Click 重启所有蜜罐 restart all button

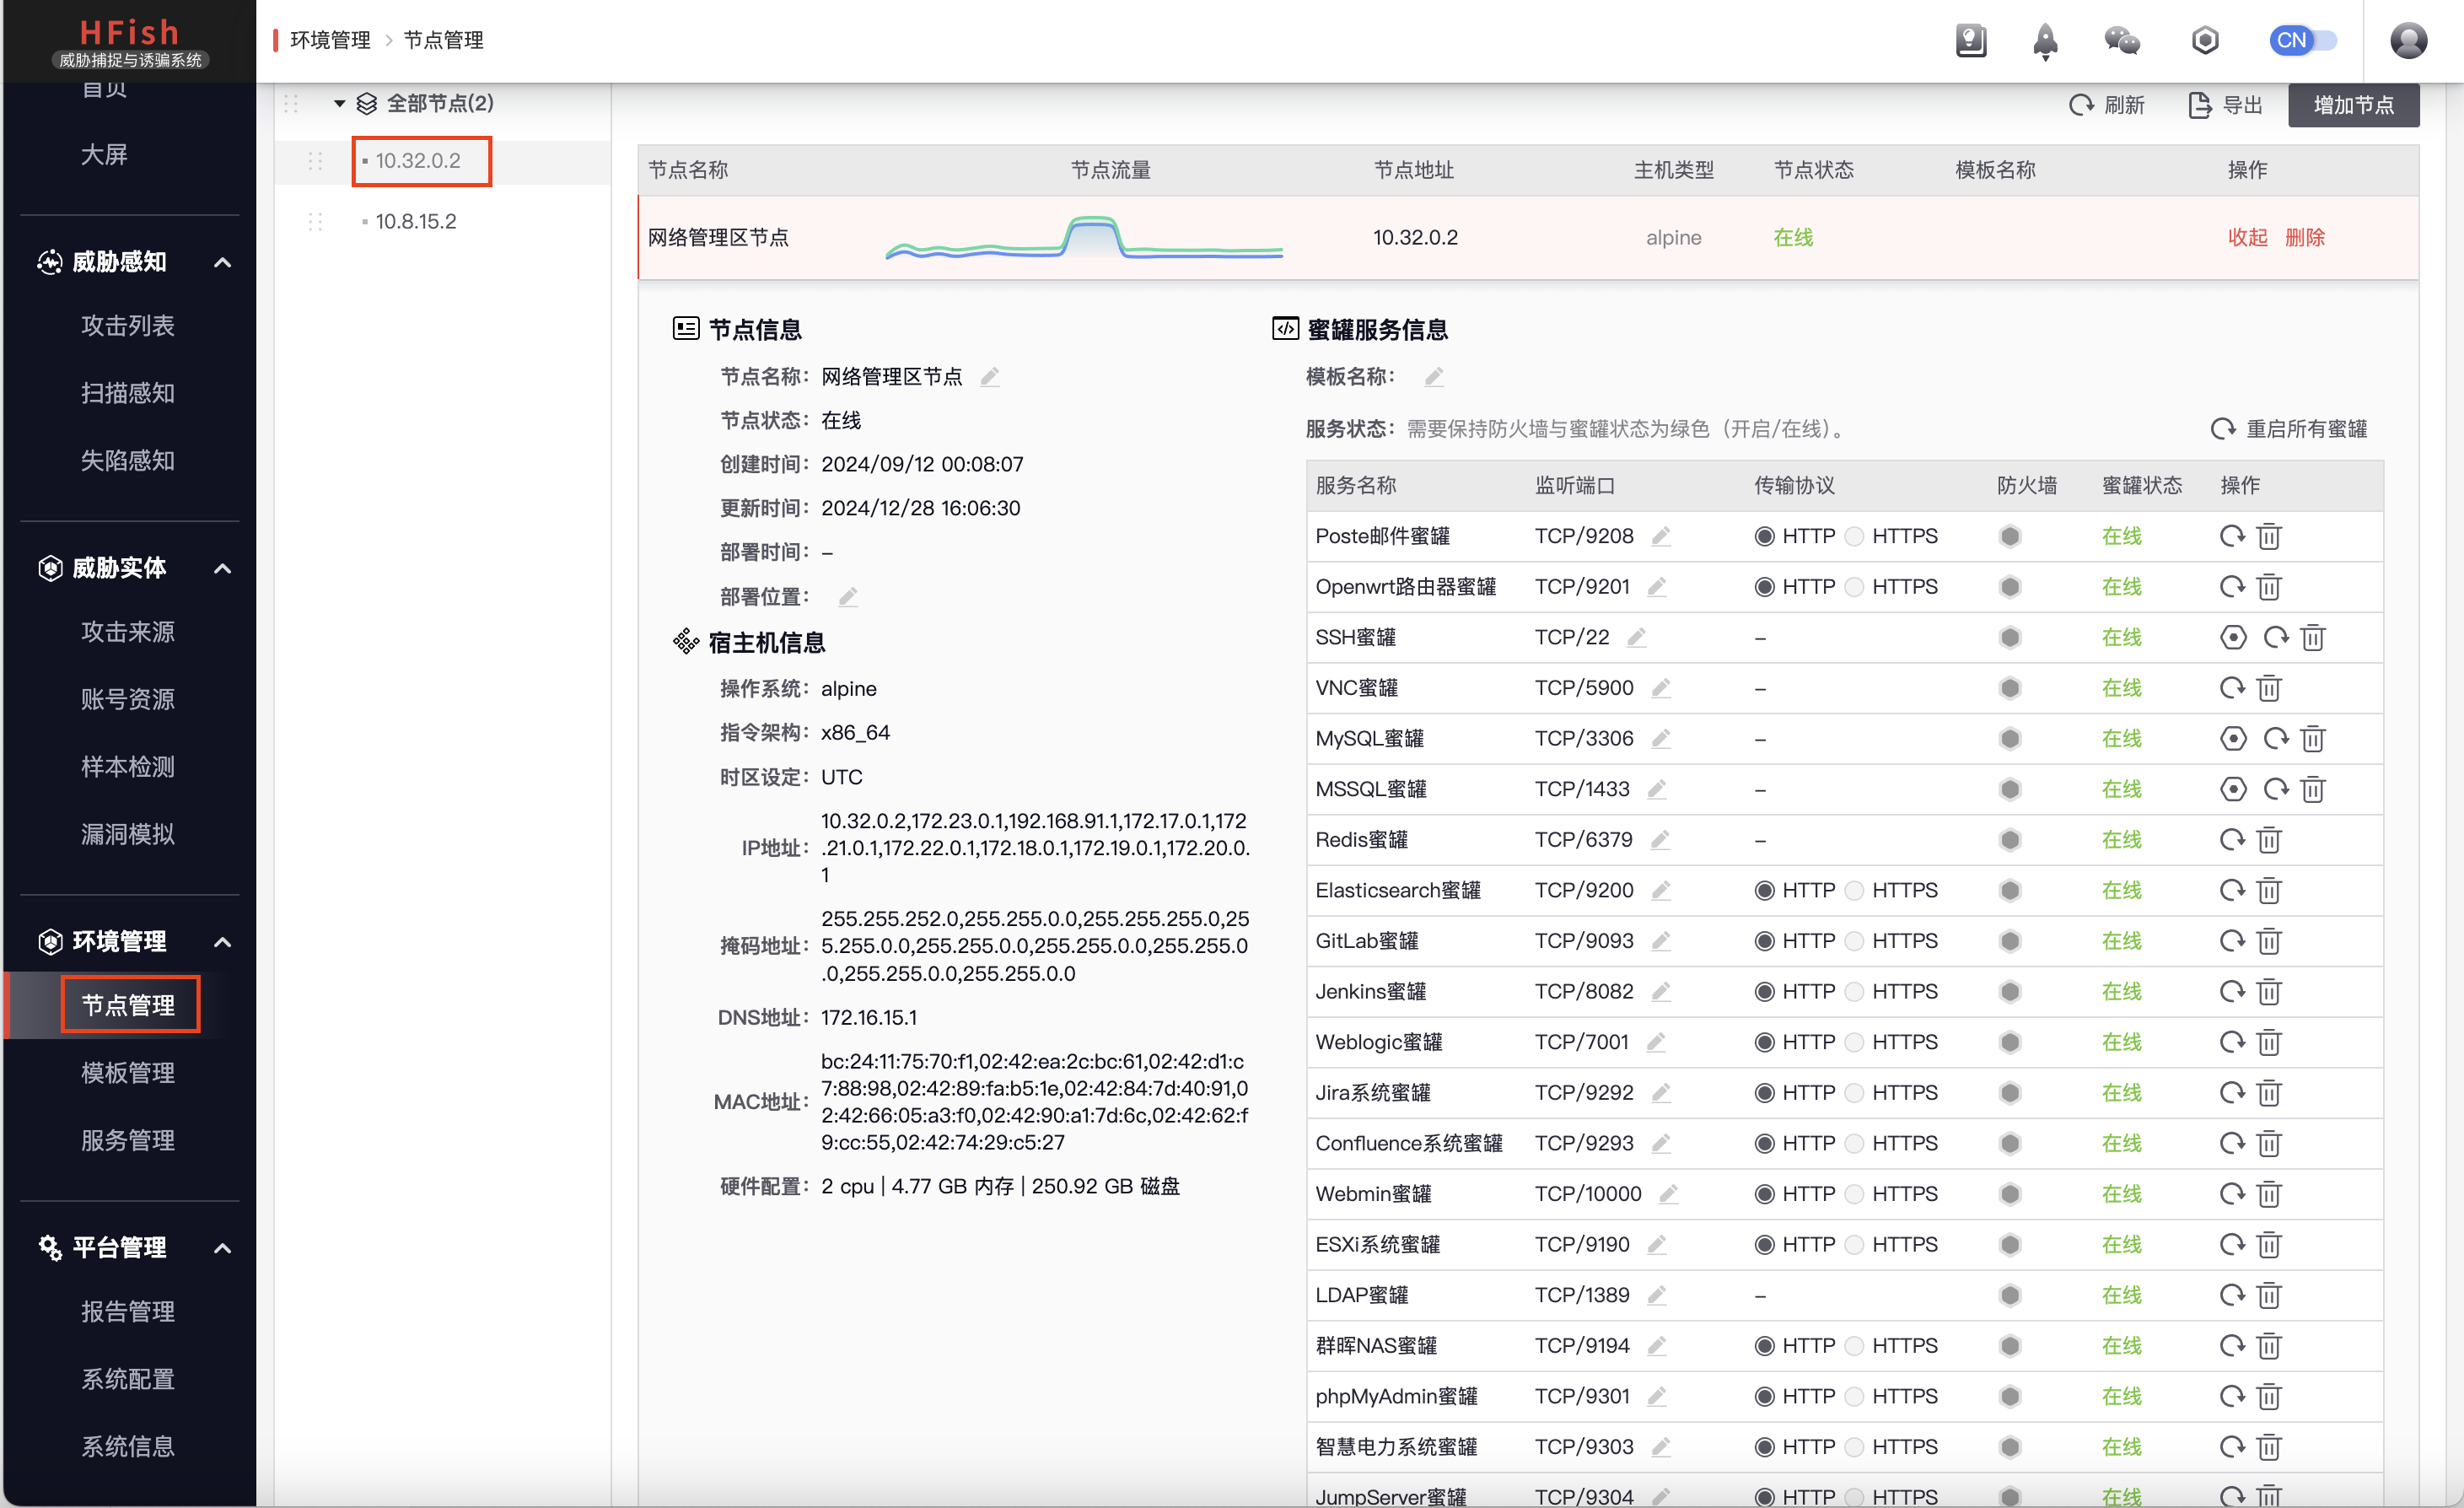[x=2289, y=429]
